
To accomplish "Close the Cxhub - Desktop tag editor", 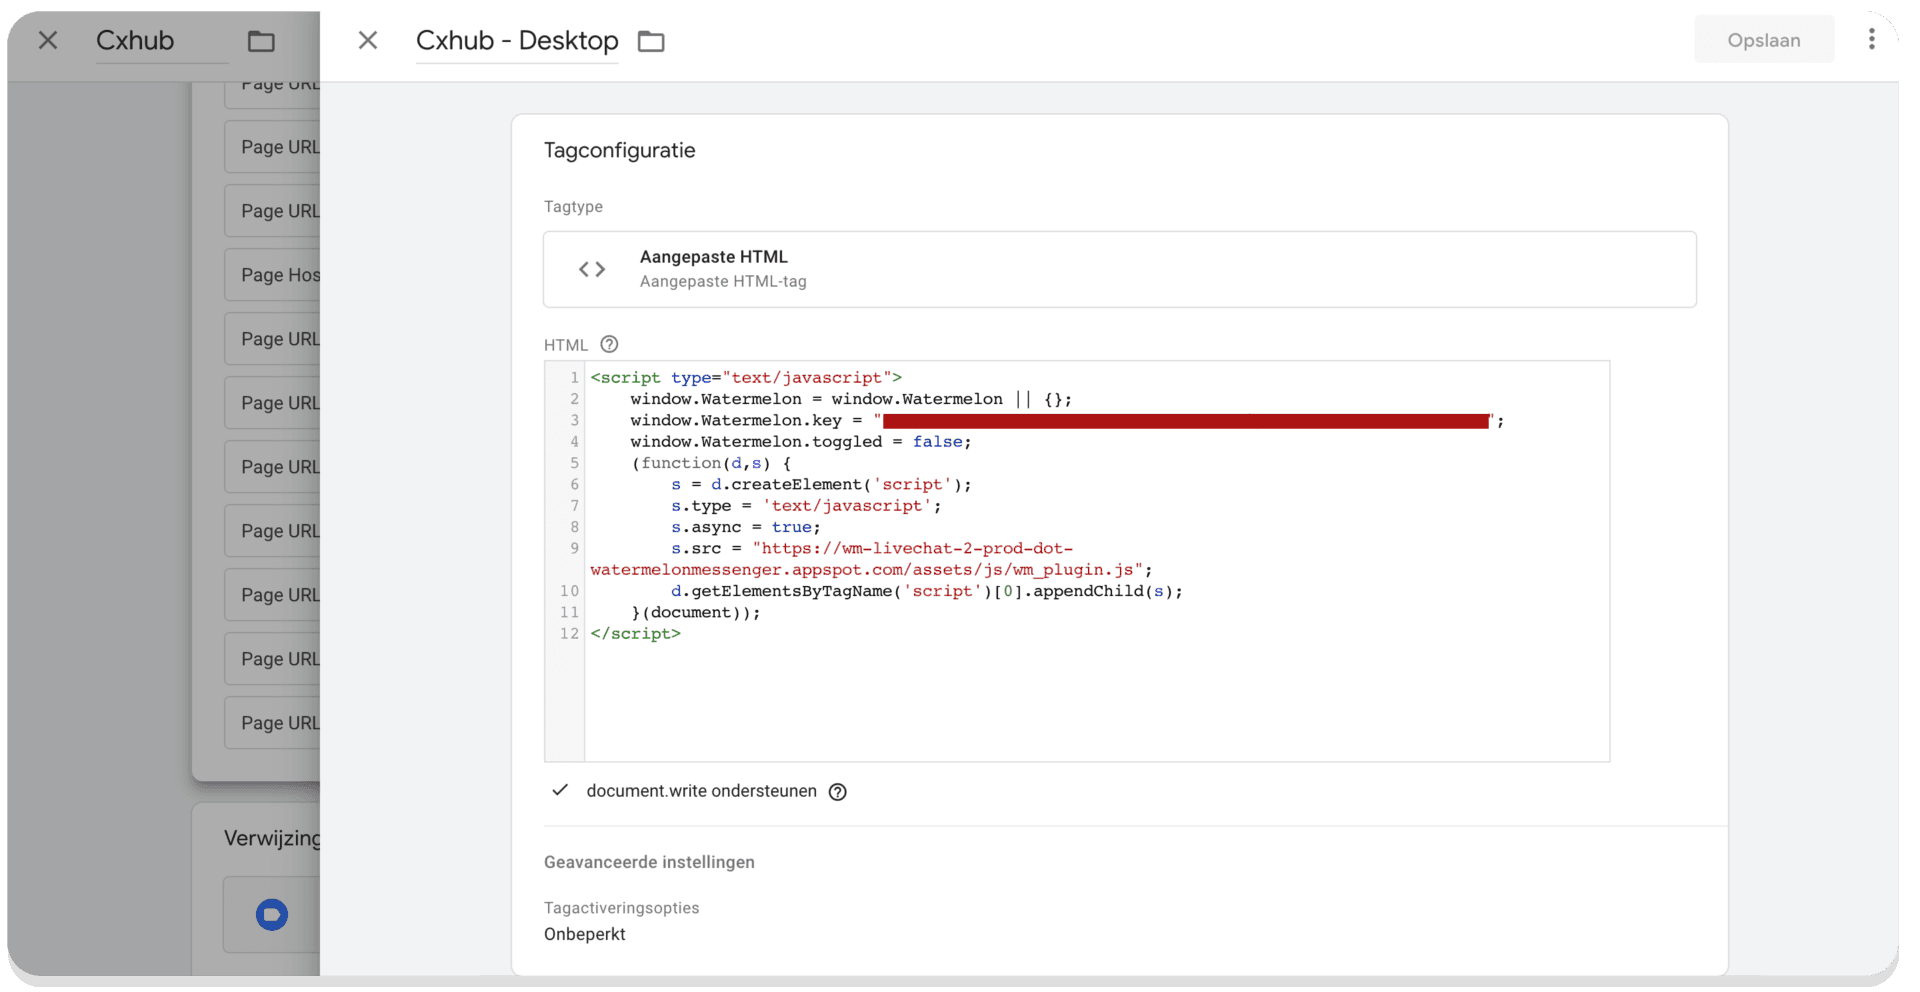I will point(368,40).
